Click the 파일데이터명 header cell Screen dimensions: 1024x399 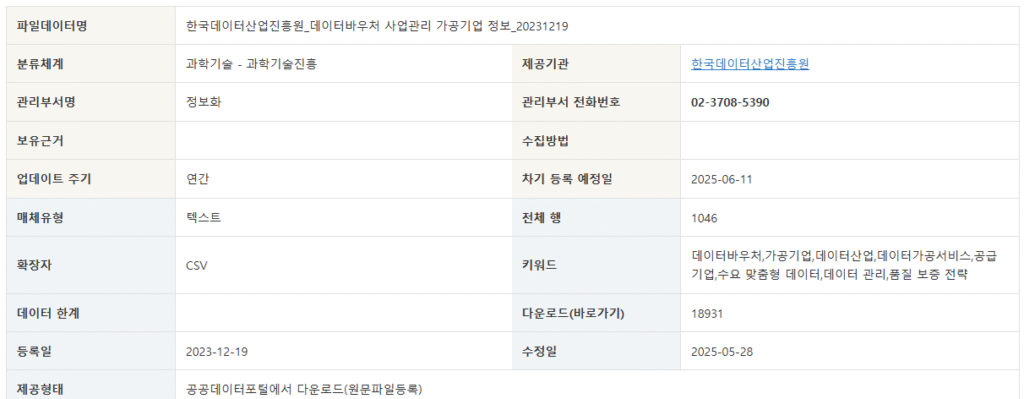click(91, 26)
